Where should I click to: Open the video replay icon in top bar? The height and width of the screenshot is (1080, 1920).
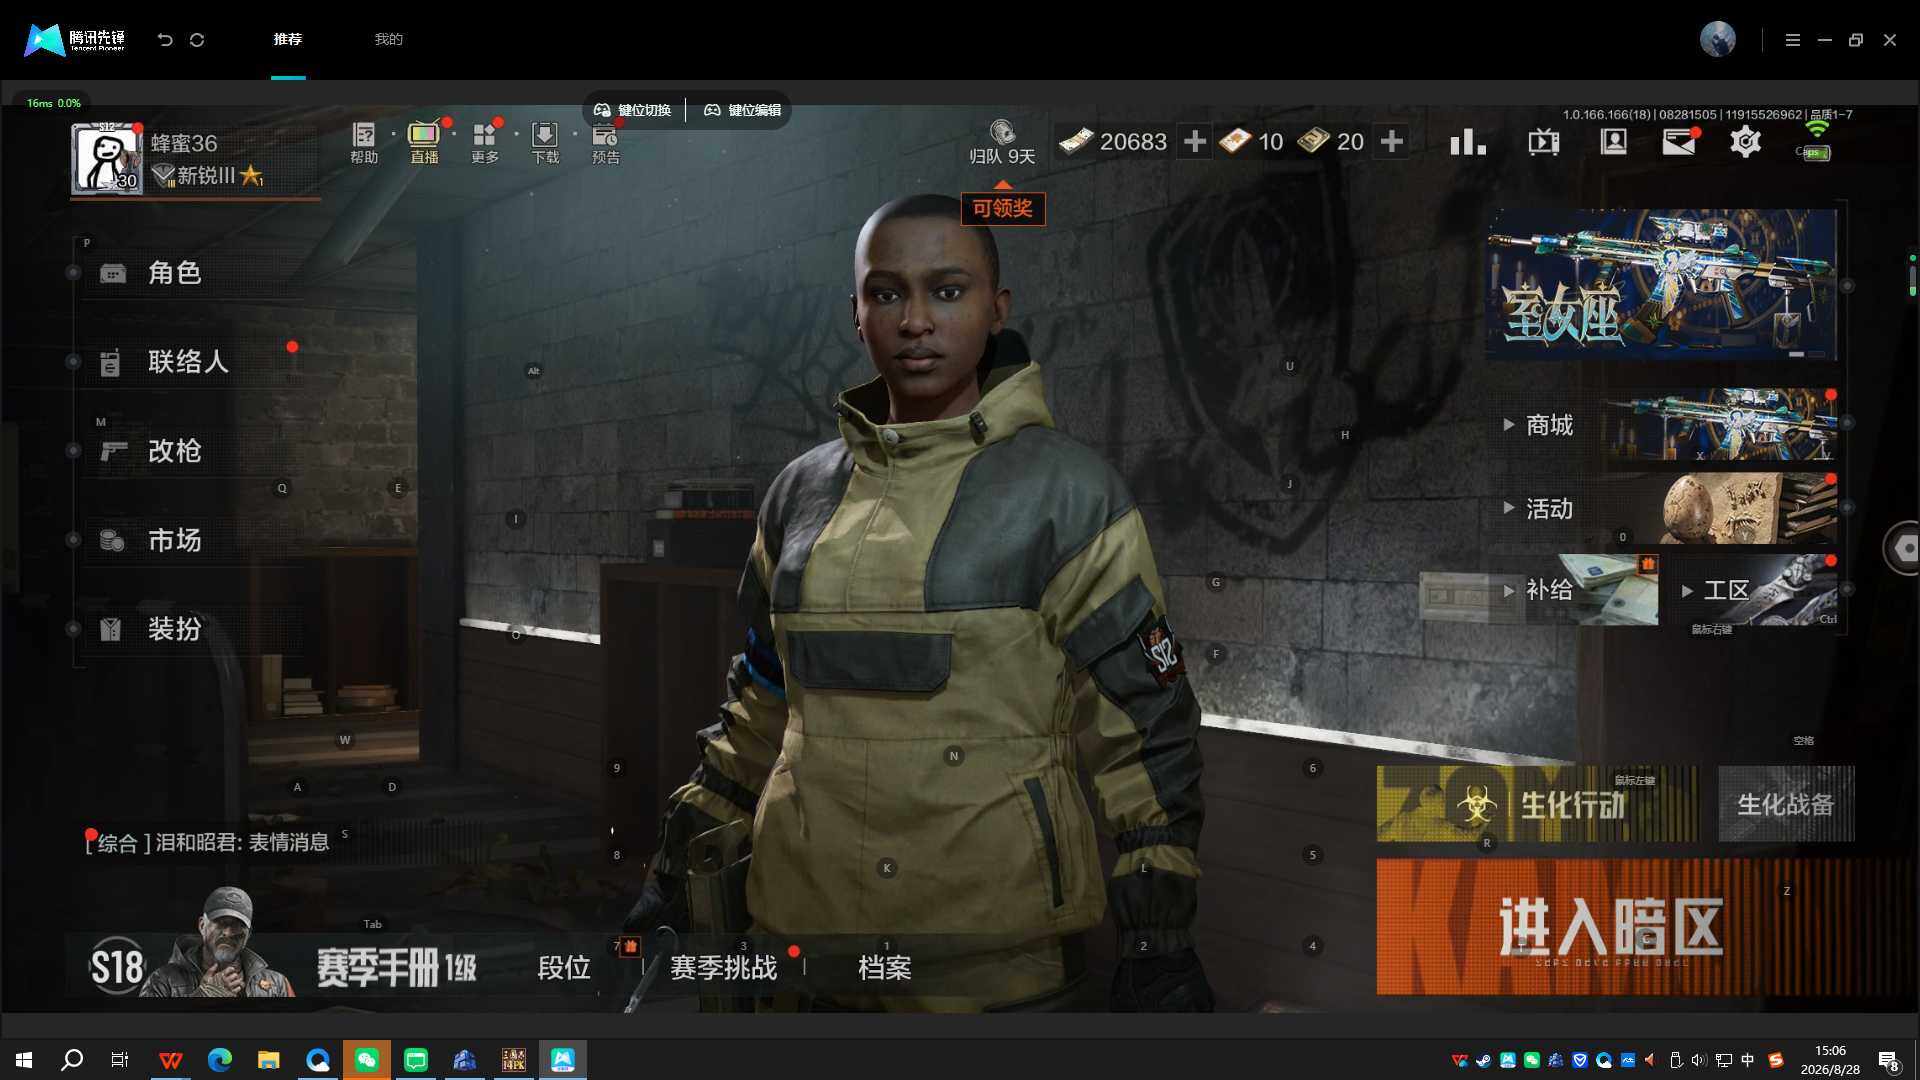[x=1544, y=142]
